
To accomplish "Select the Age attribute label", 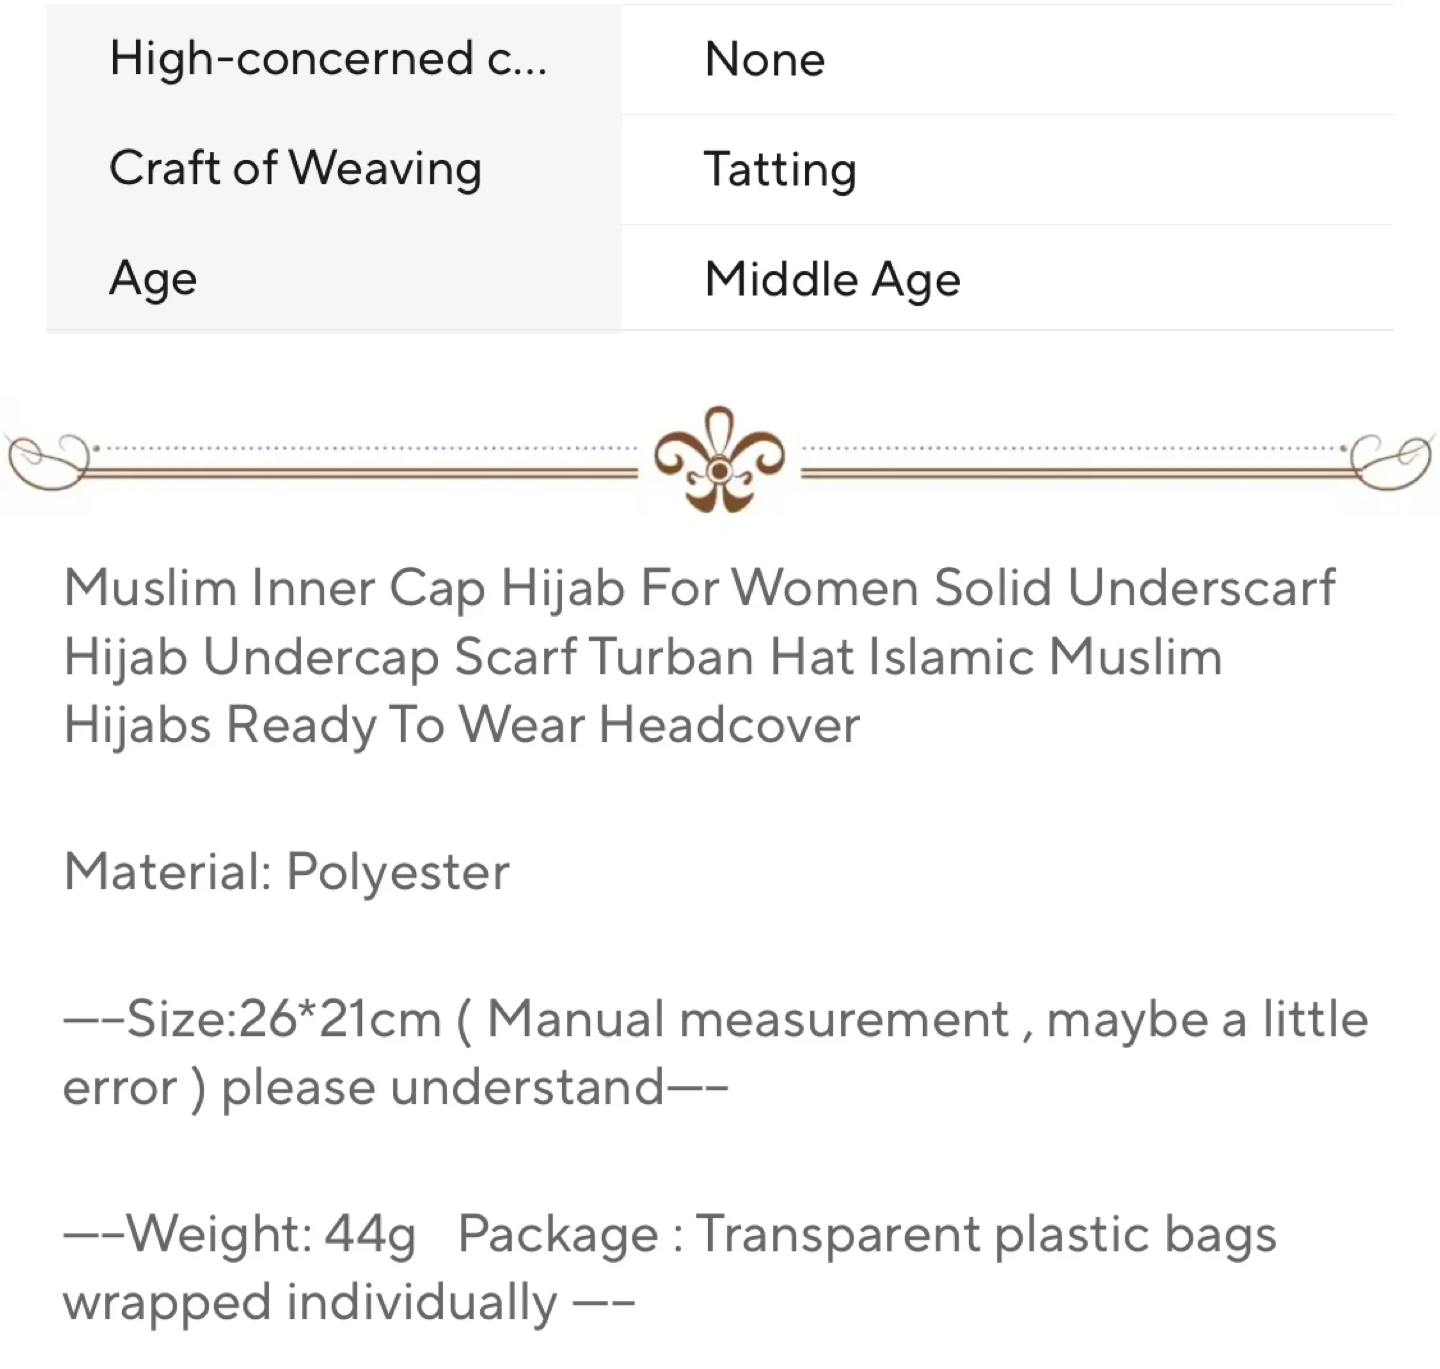I will (153, 279).
